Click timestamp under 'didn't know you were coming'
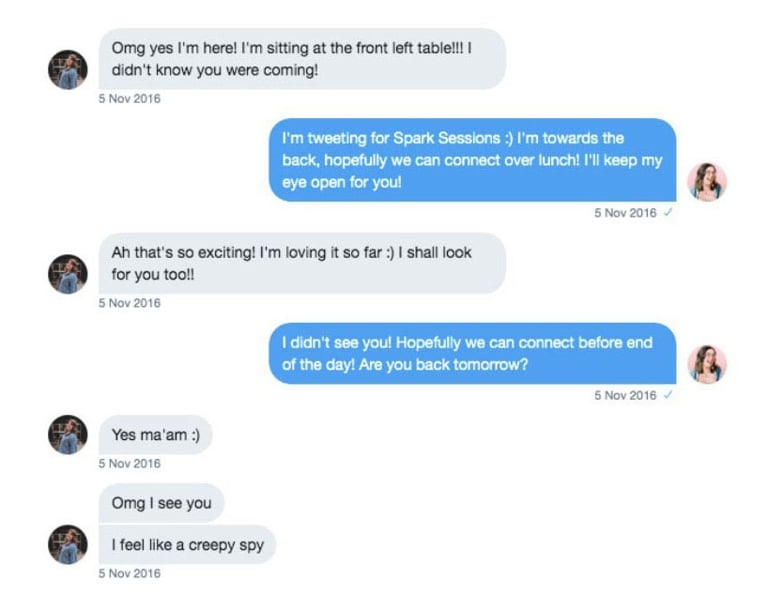The width and height of the screenshot is (768, 608). coord(129,98)
